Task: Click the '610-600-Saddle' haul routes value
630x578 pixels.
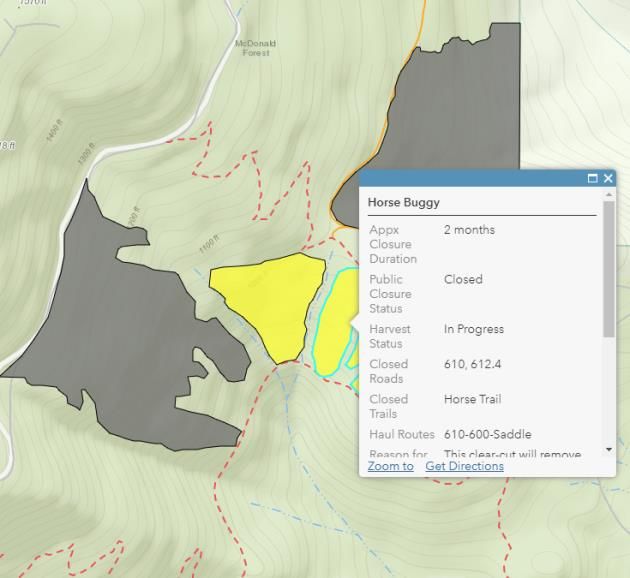Action: (x=487, y=434)
